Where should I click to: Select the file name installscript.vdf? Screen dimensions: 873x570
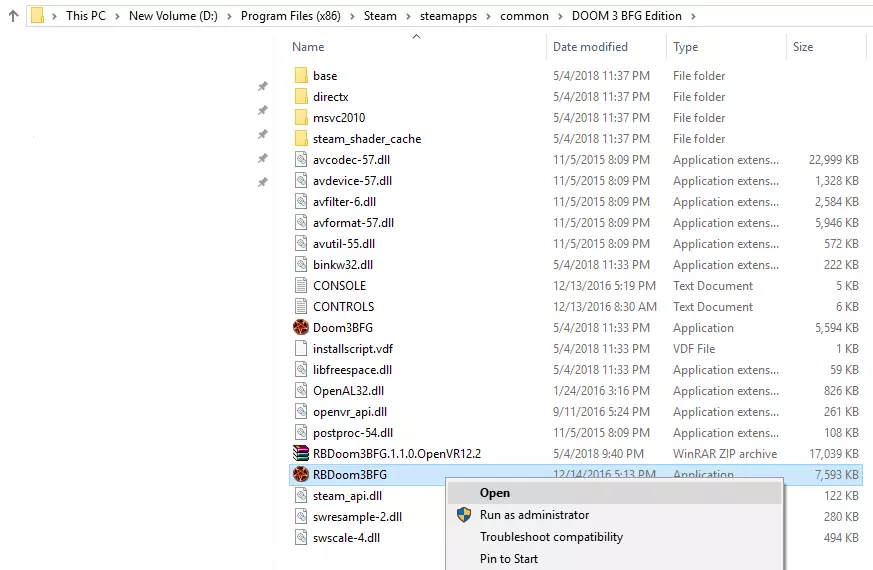353,349
